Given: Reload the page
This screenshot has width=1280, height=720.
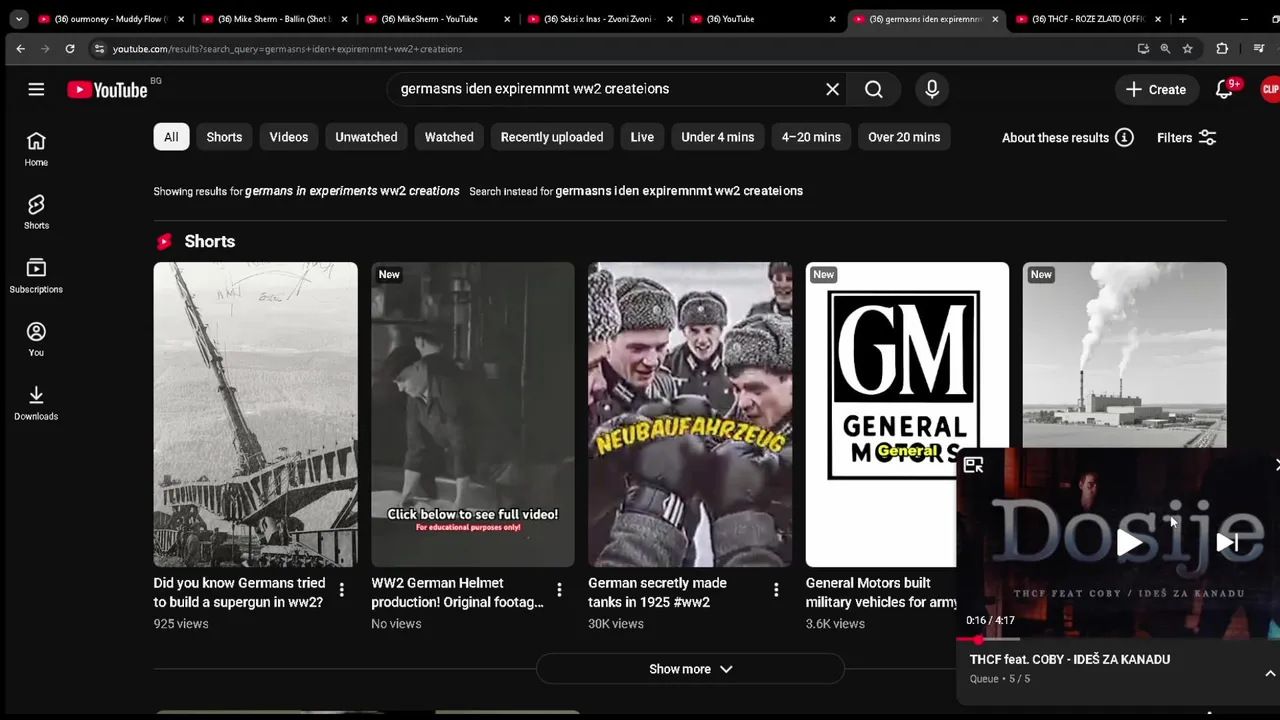Looking at the screenshot, I should (x=70, y=48).
